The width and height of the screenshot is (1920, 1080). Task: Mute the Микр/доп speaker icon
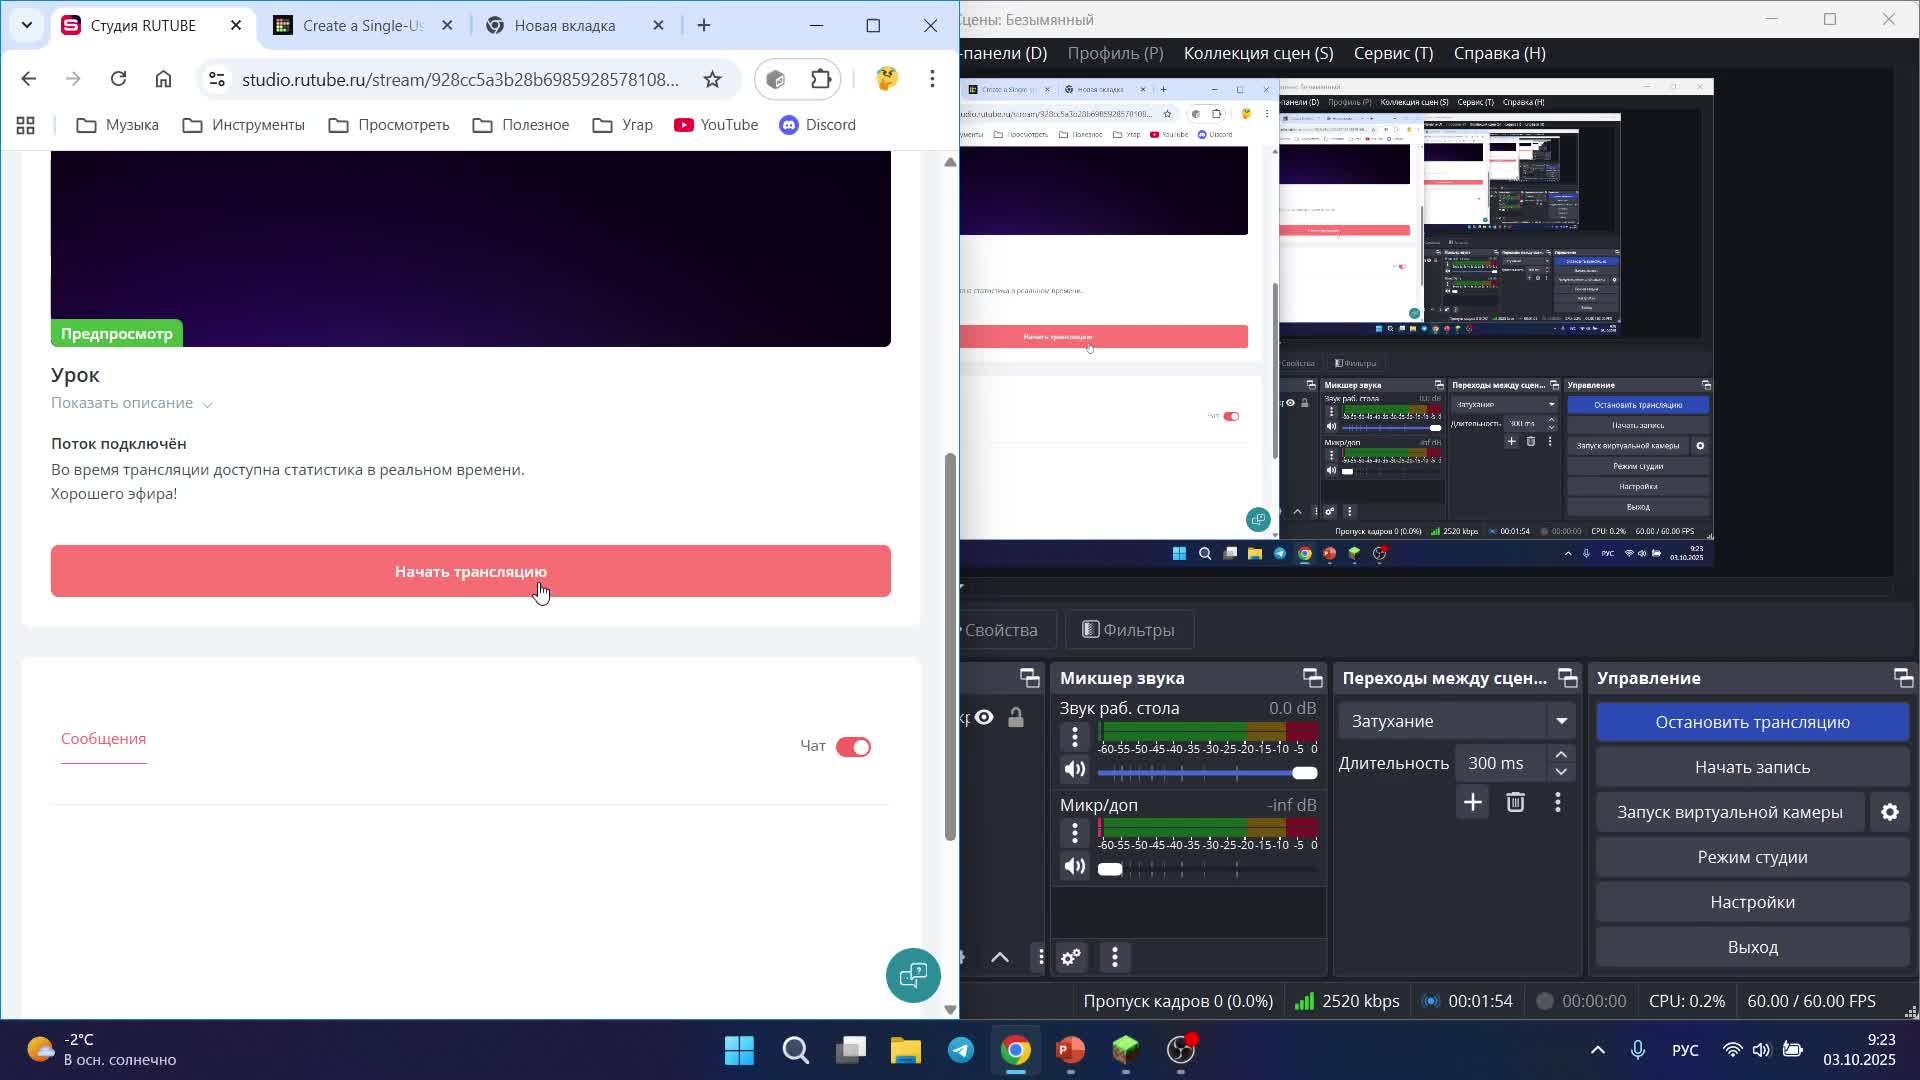(x=1075, y=867)
